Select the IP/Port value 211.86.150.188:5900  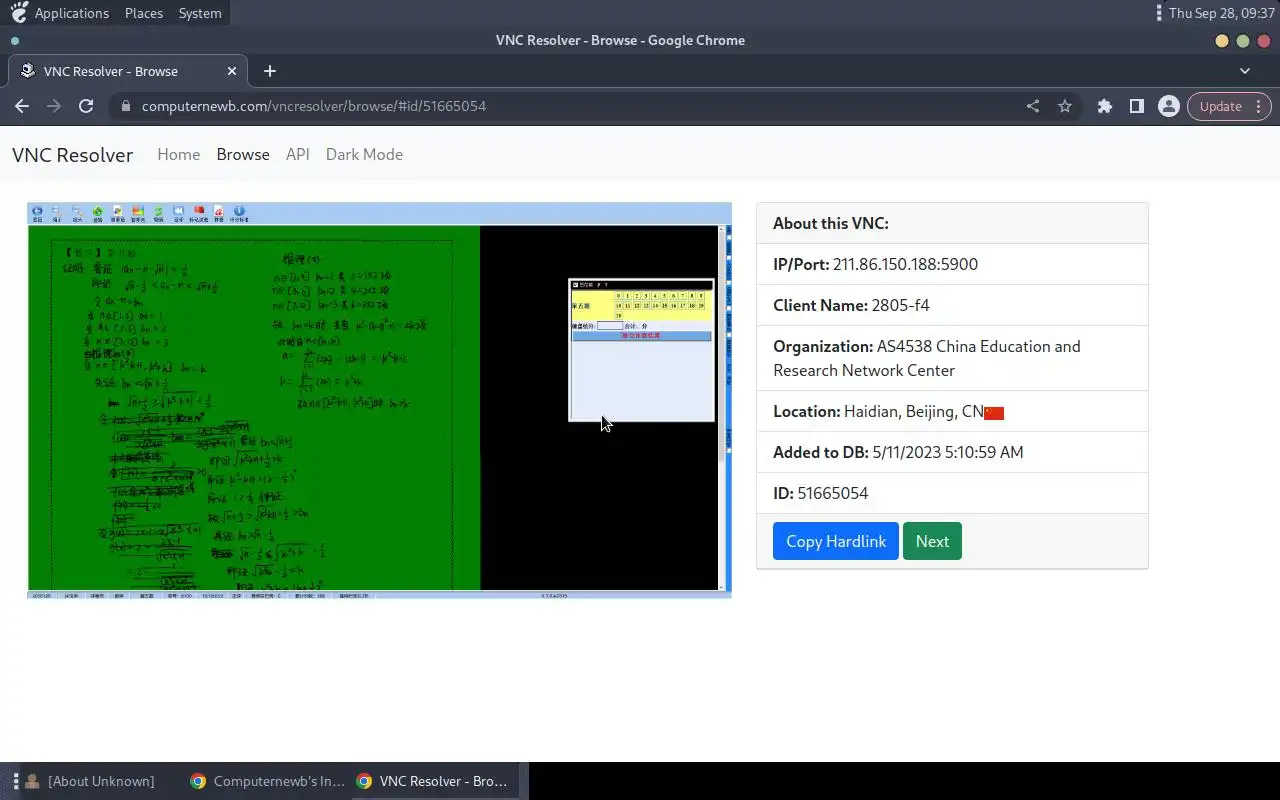coord(905,264)
